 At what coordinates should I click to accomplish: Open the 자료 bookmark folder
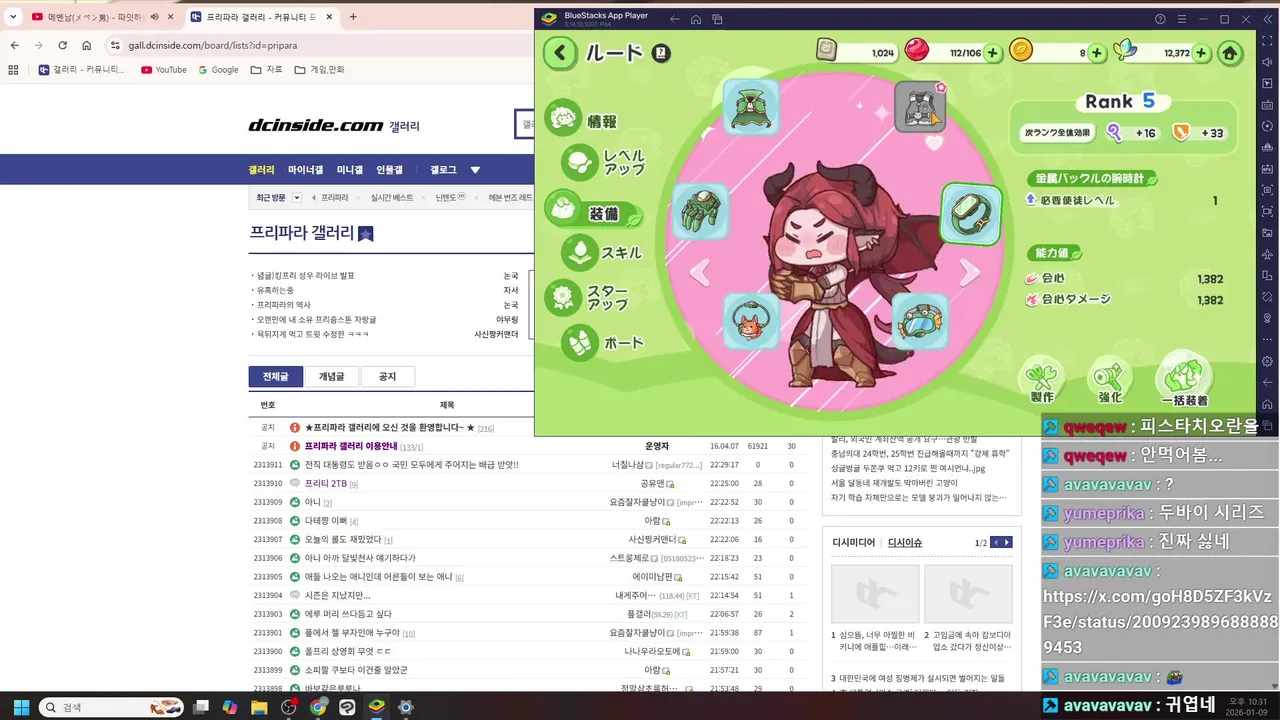[x=266, y=70]
